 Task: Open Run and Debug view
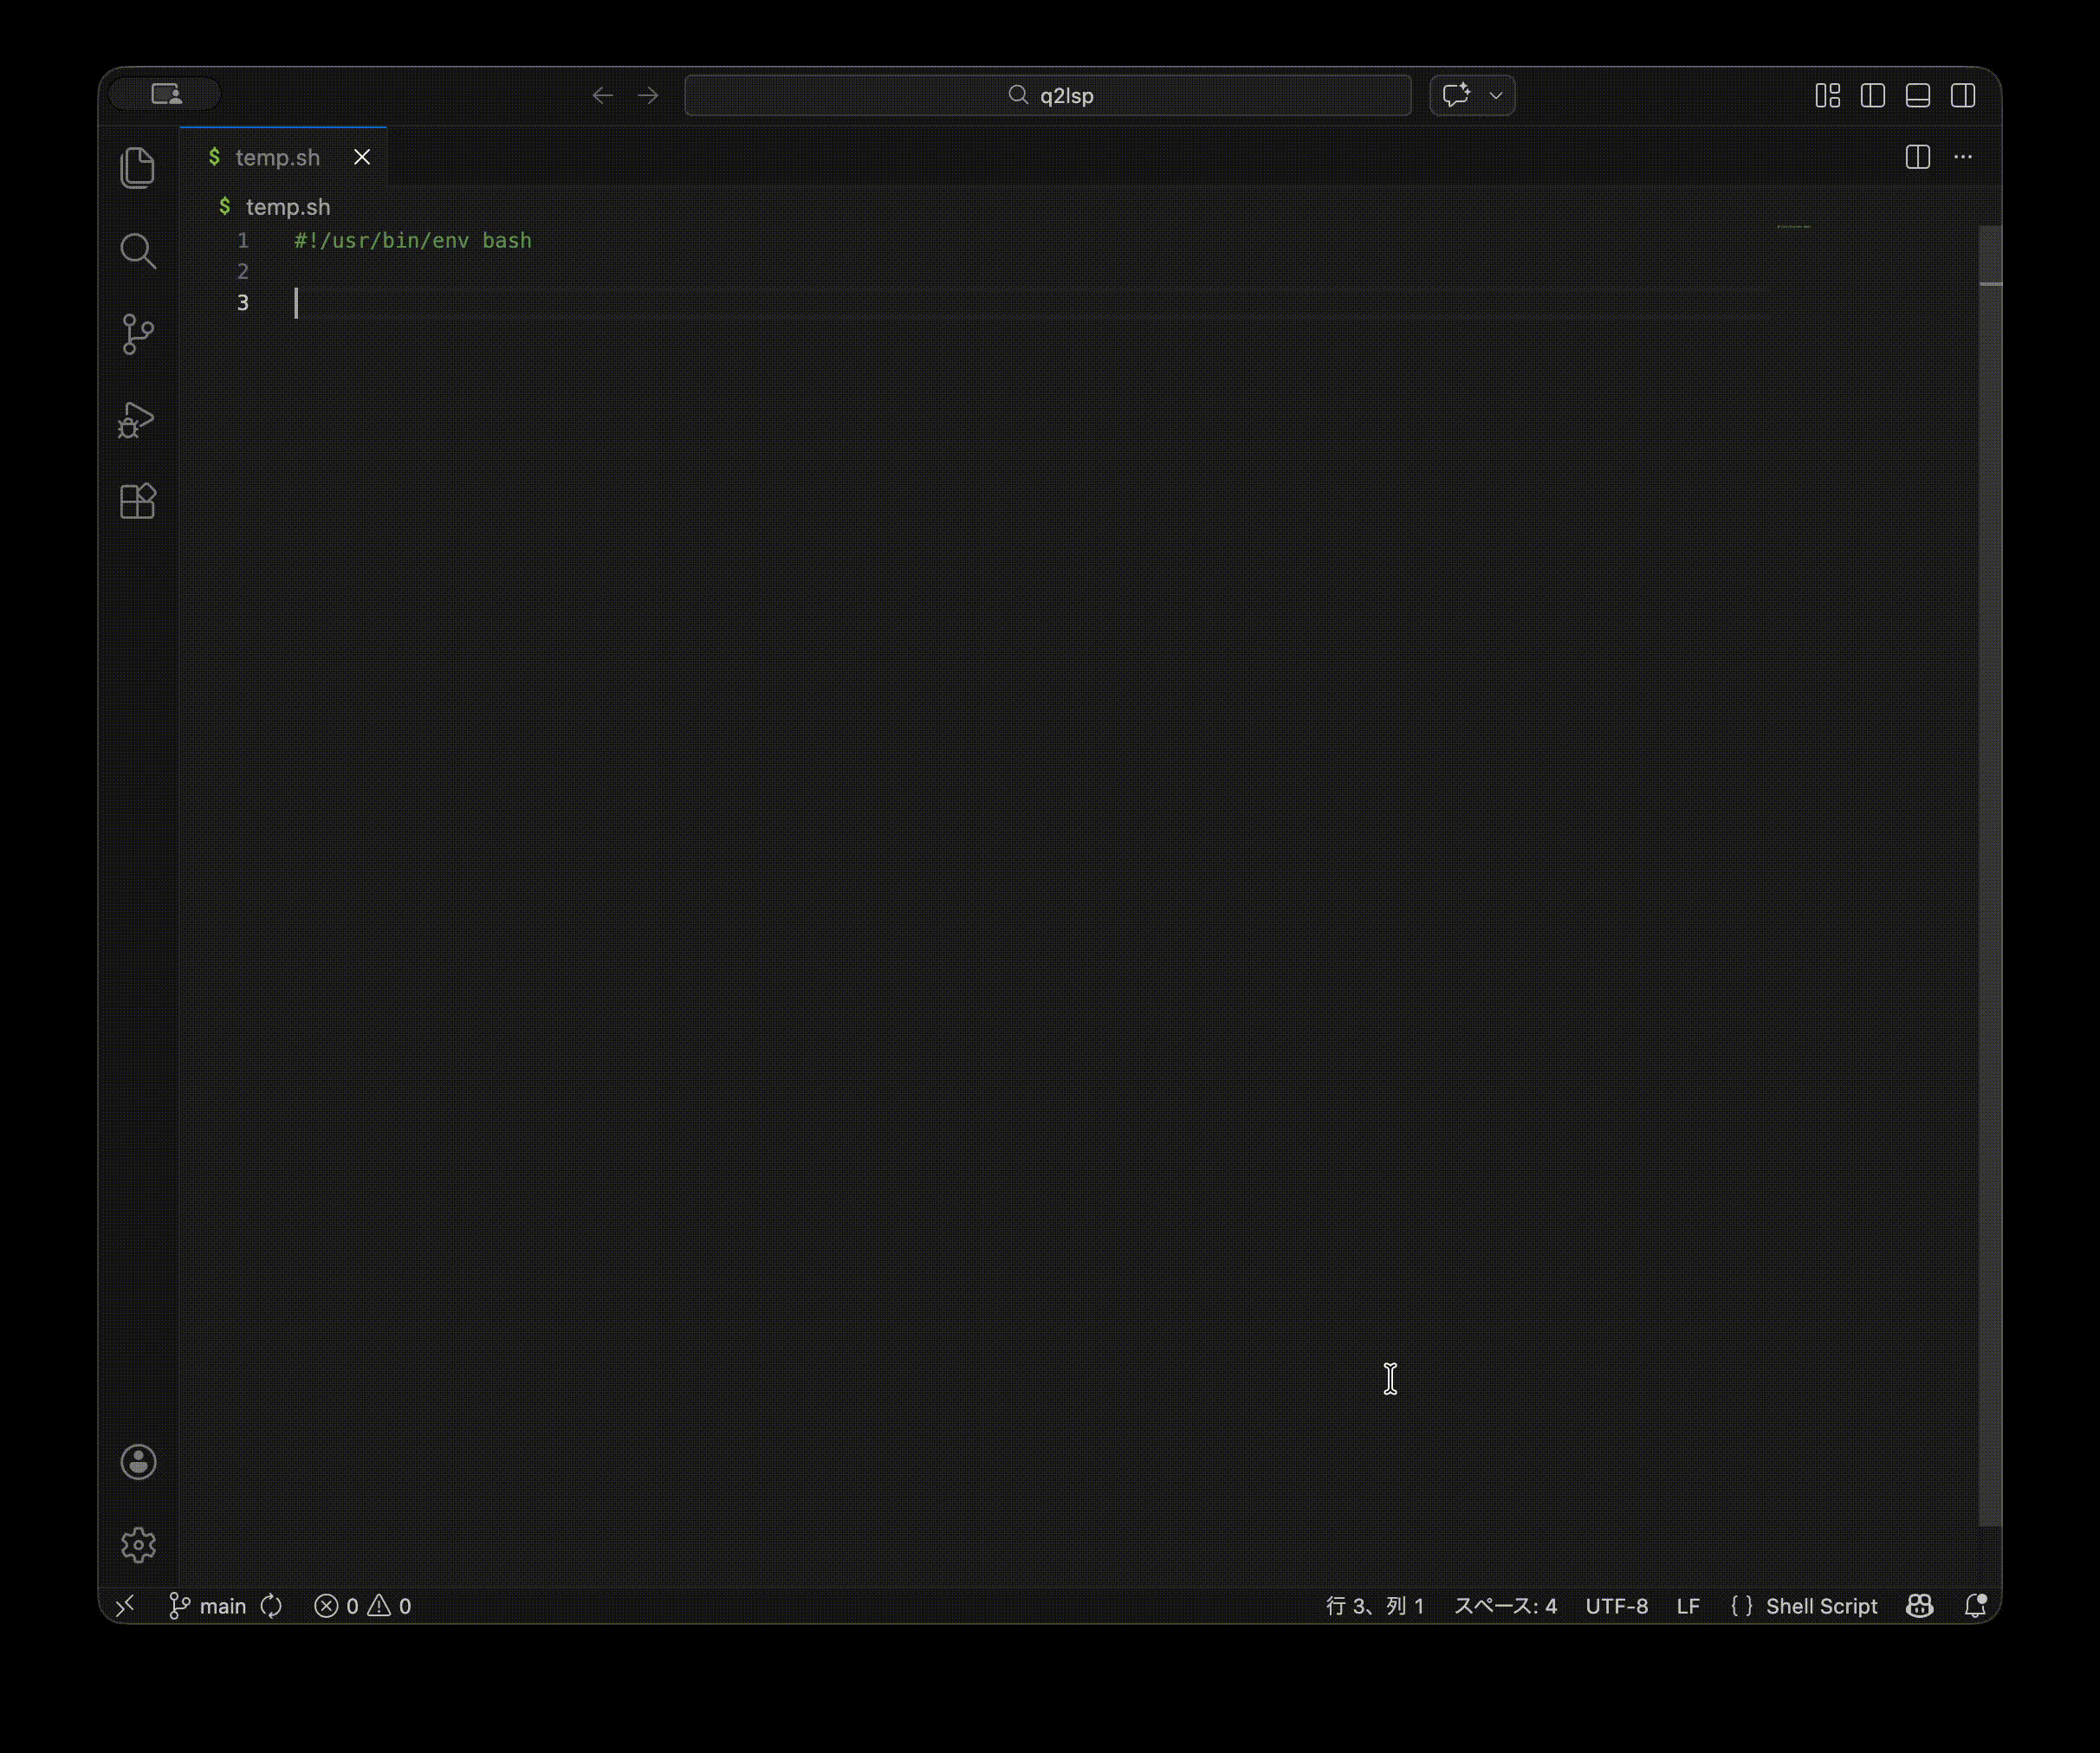[x=138, y=419]
